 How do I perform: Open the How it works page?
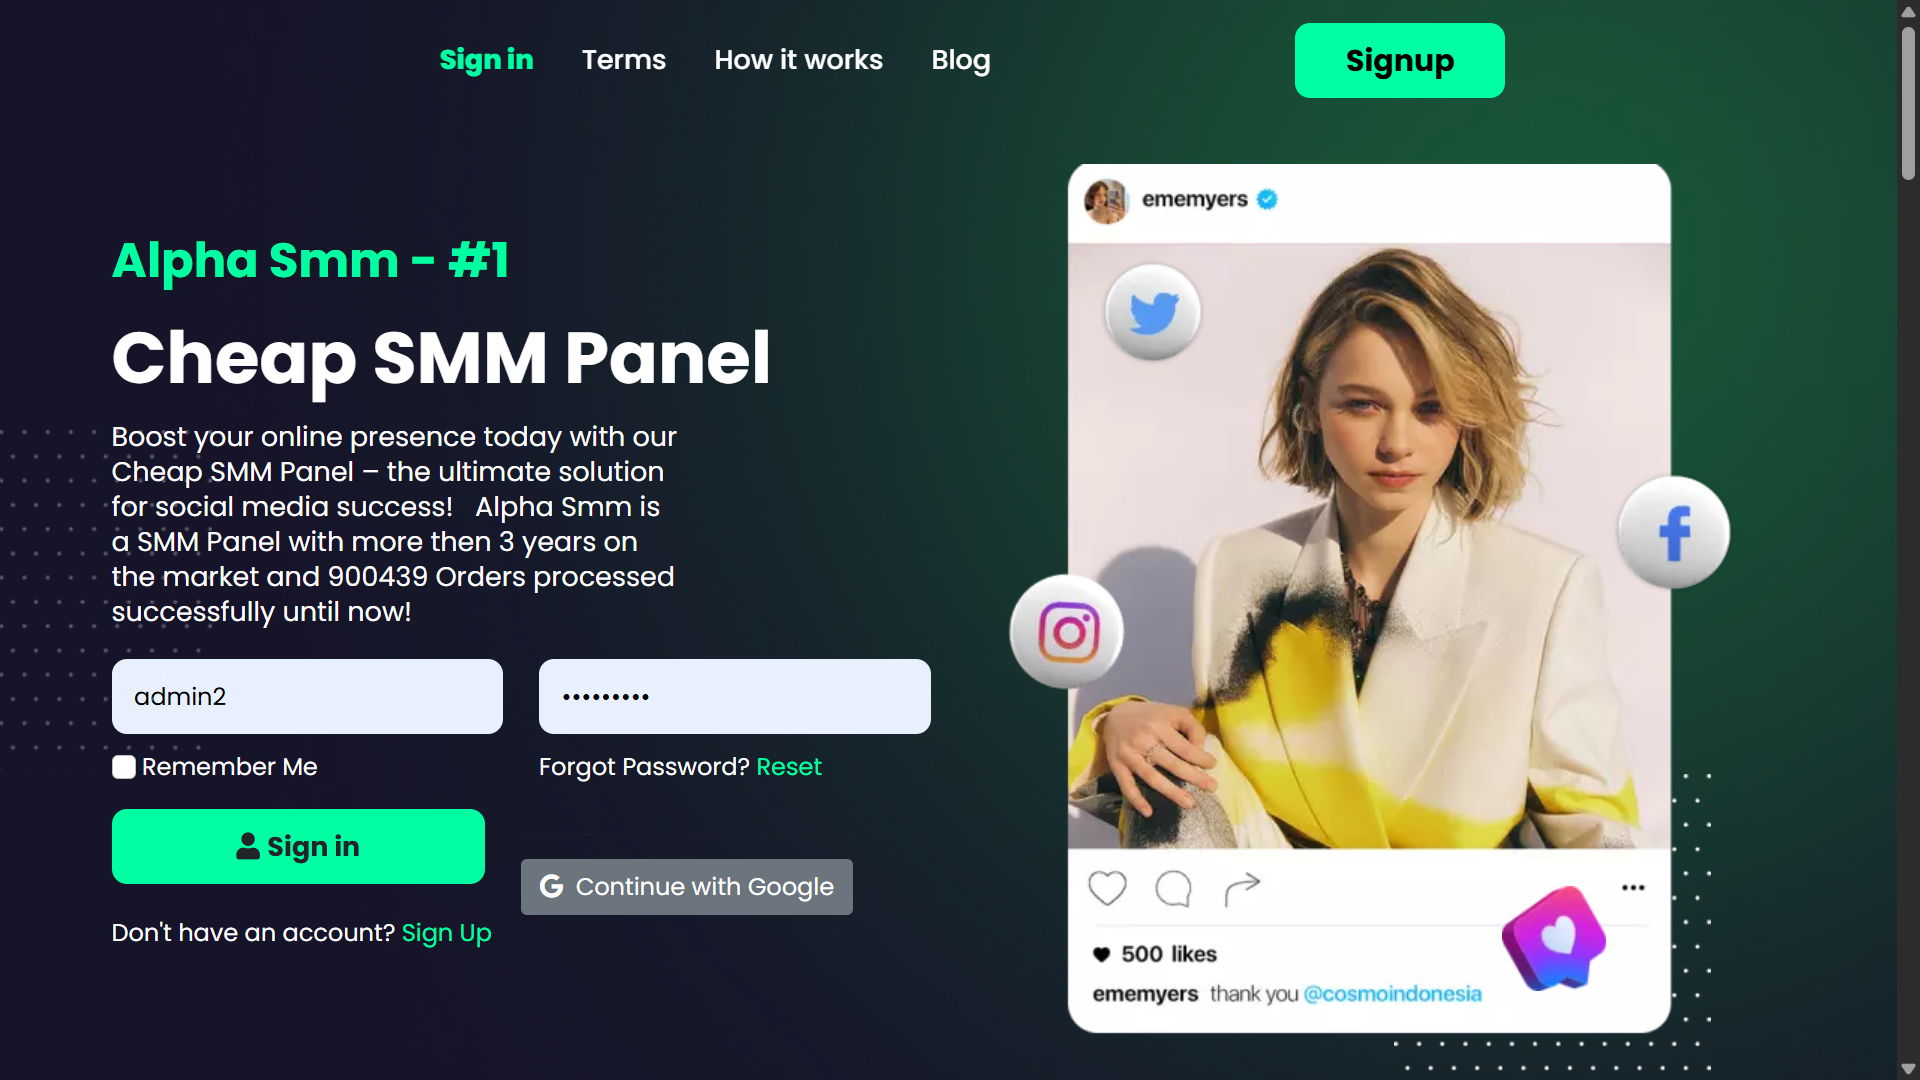(x=798, y=60)
